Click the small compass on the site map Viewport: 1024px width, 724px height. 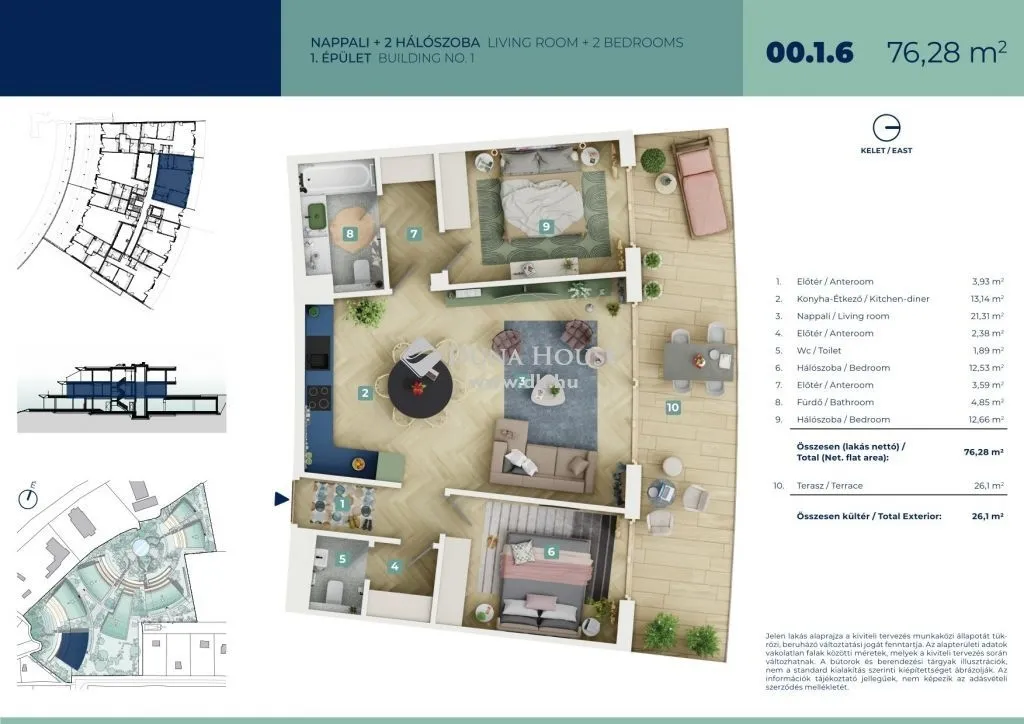28,498
